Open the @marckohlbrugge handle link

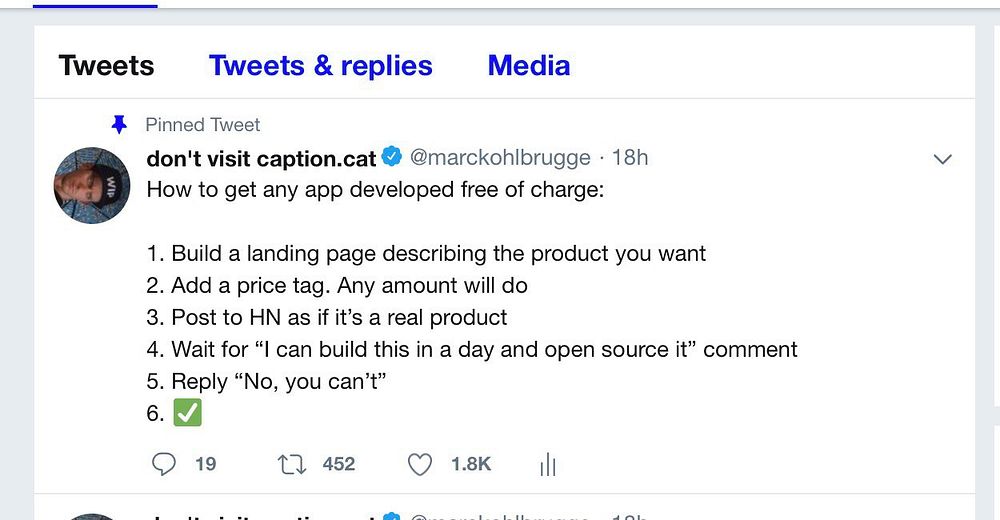(500, 158)
